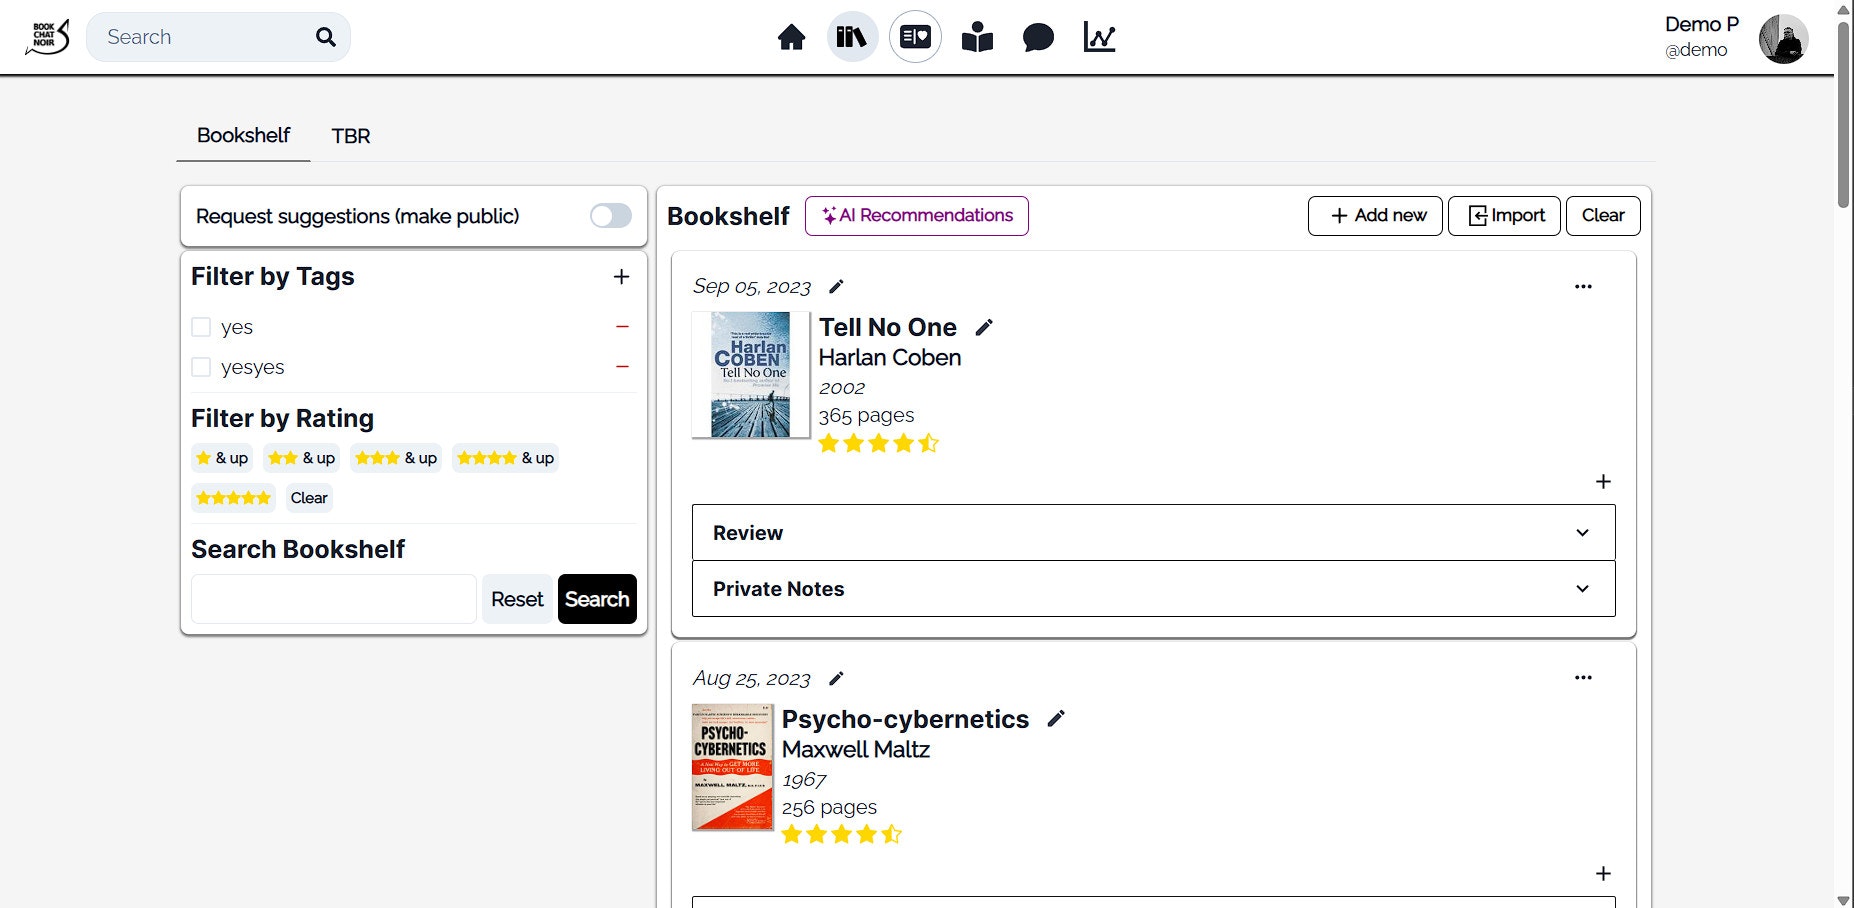This screenshot has height=908, width=1854.
Task: Click Reset in Search Bookshelf
Action: [517, 599]
